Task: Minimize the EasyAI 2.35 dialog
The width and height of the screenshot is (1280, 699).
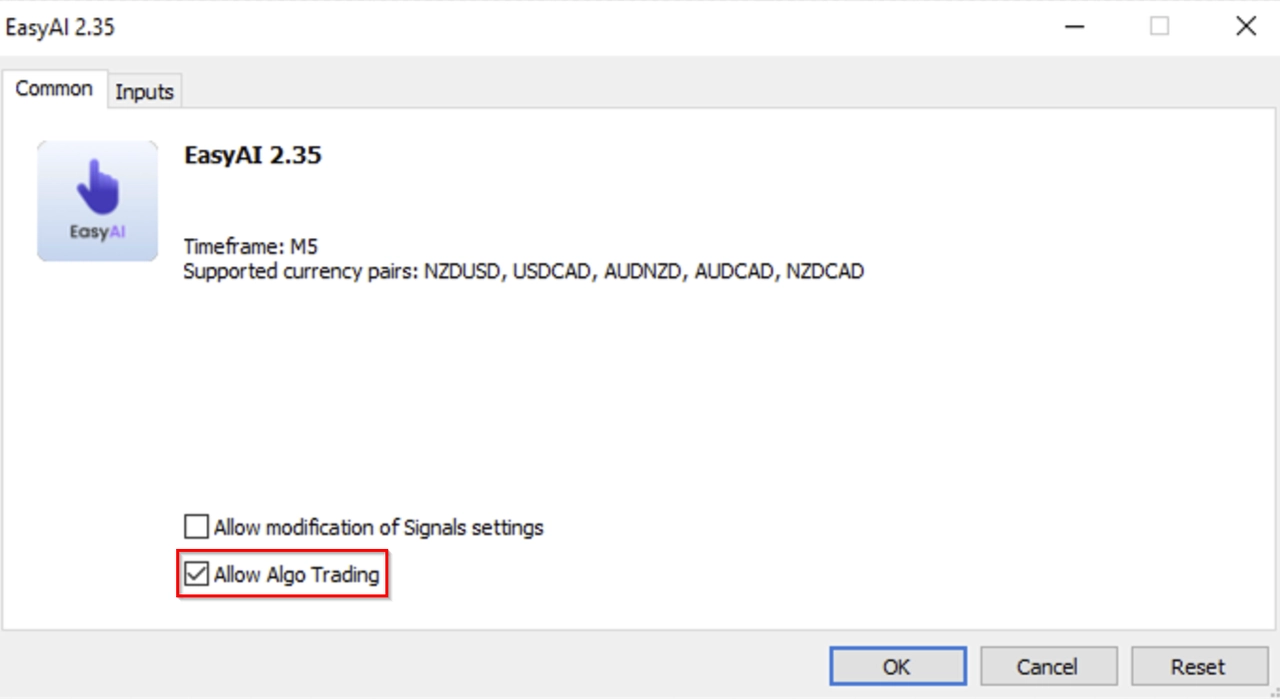Action: point(1075,27)
